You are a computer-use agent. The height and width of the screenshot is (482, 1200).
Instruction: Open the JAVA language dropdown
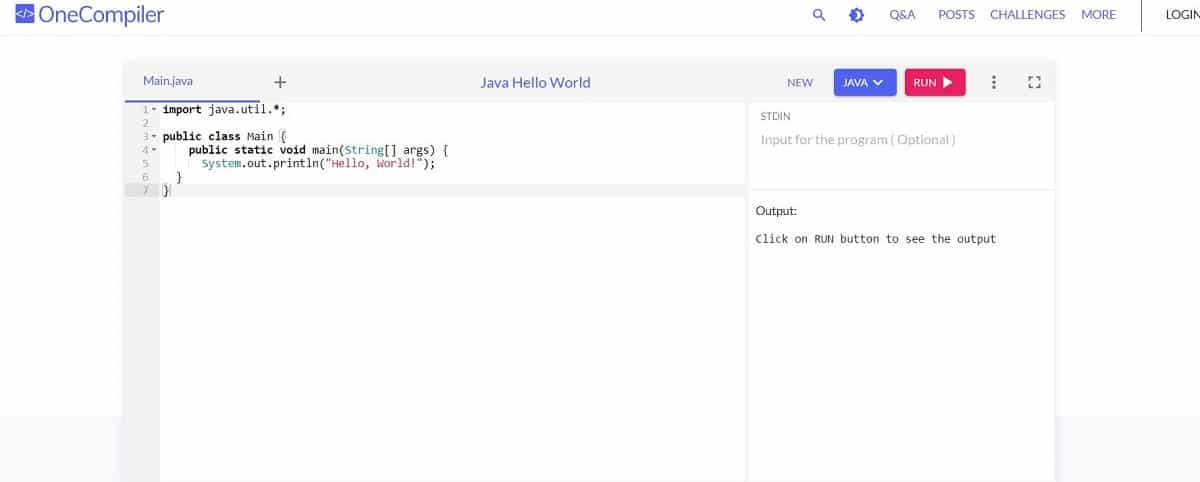point(865,82)
